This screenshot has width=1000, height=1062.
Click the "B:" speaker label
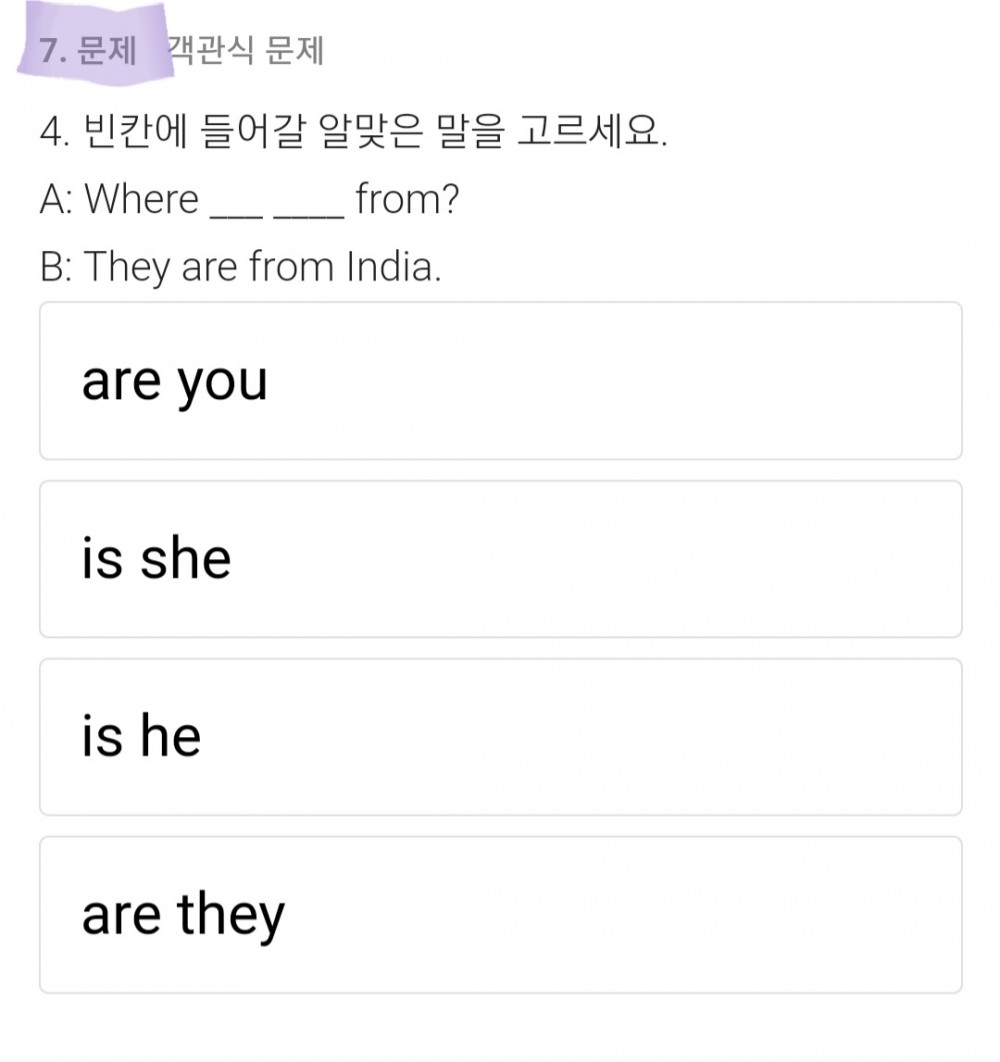[x=56, y=267]
